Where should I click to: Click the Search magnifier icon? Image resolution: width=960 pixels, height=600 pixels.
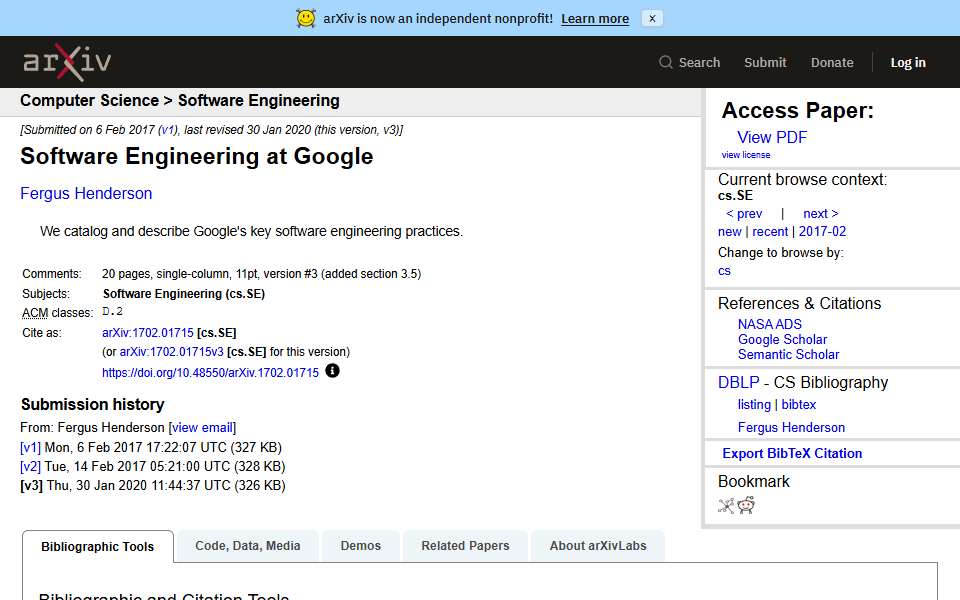coord(666,62)
